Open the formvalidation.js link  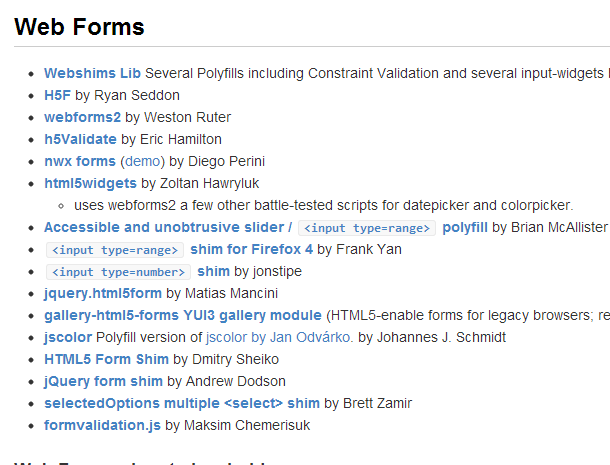tap(102, 425)
